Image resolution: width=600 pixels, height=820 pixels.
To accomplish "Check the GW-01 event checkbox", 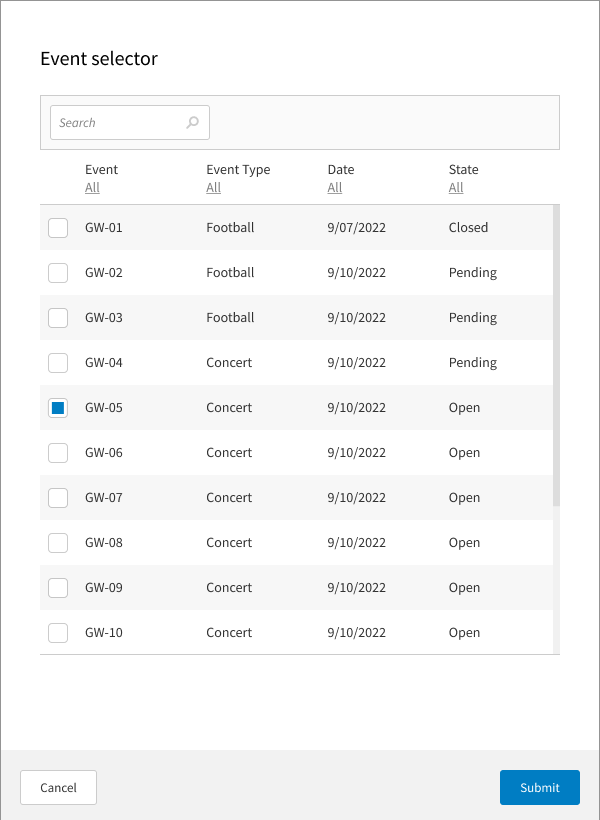I will 57,227.
